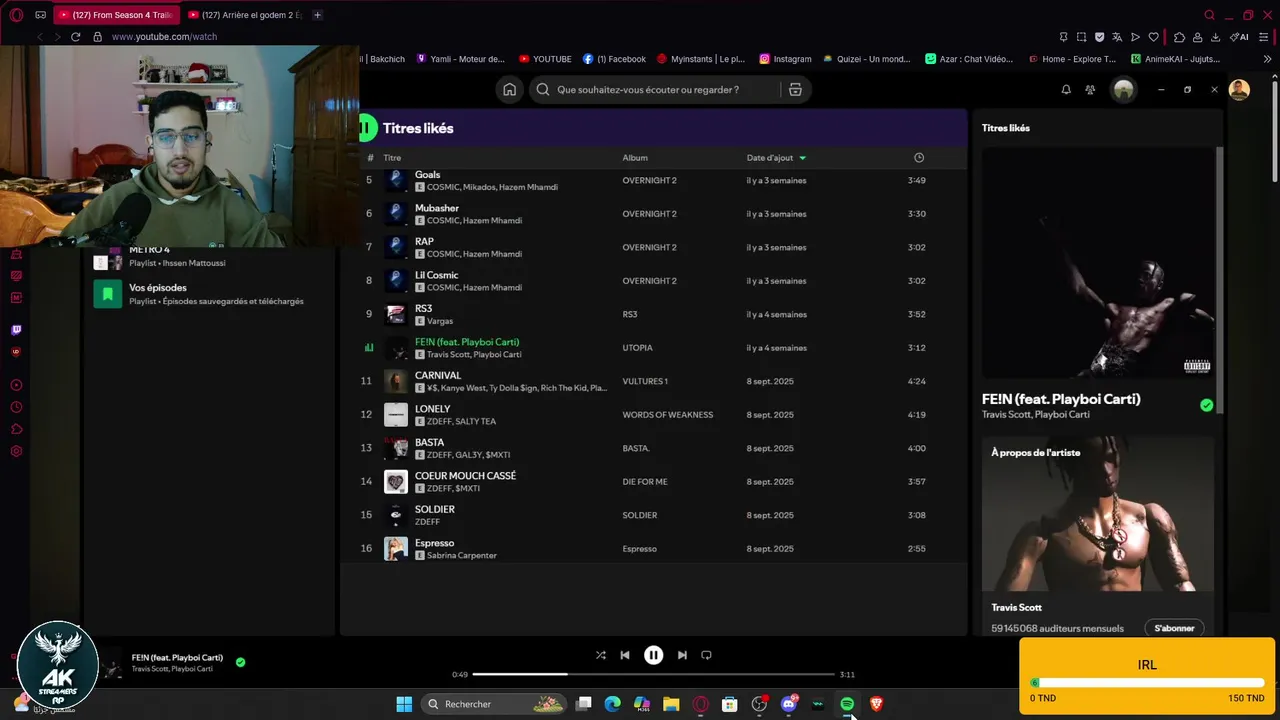Image resolution: width=1280 pixels, height=720 pixels.
Task: Click the Titre column header
Action: pyautogui.click(x=392, y=158)
